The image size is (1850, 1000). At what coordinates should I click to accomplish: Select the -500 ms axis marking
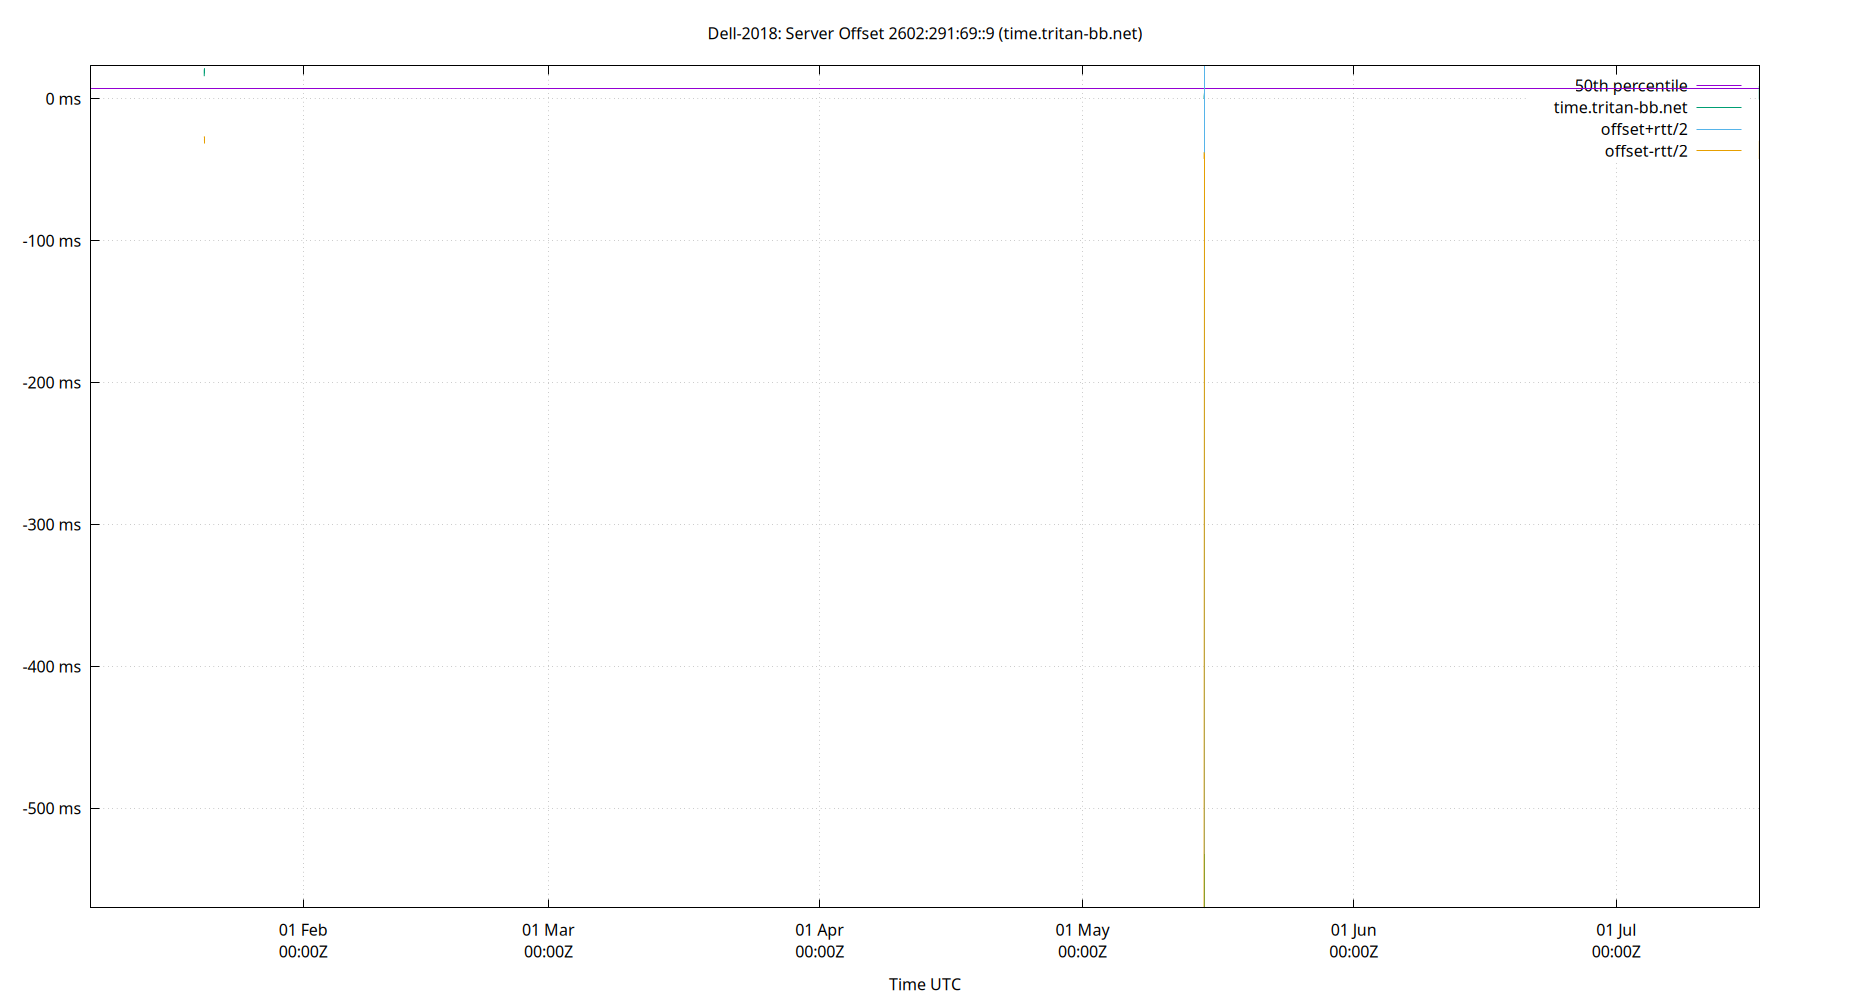[x=51, y=809]
